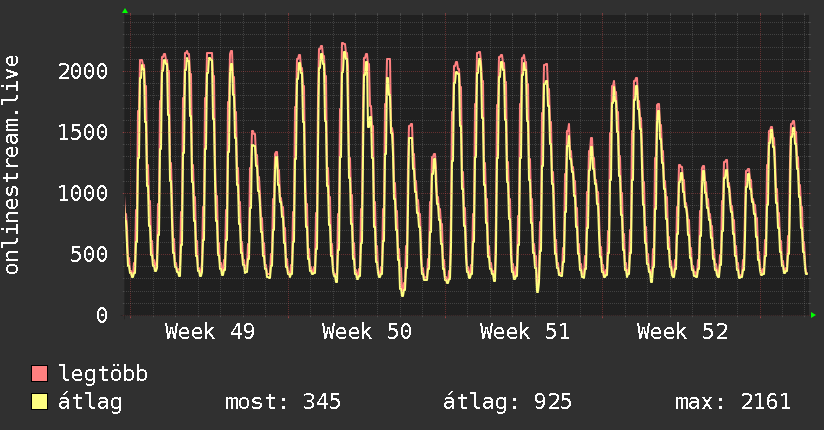Click the Week 49 axis label
The height and width of the screenshot is (430, 824).
209,332
